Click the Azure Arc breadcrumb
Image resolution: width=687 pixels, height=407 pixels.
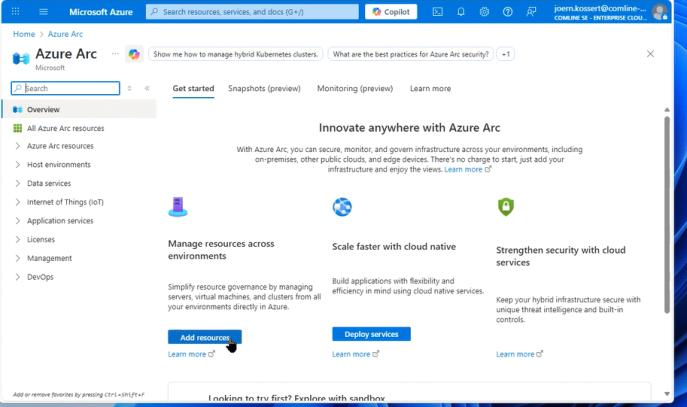tap(65, 34)
